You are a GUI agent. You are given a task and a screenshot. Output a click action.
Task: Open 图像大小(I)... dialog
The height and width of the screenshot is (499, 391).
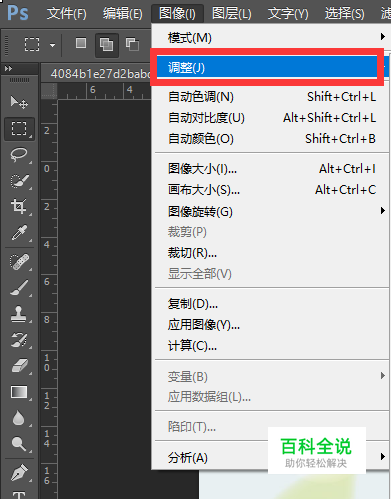pos(271,169)
